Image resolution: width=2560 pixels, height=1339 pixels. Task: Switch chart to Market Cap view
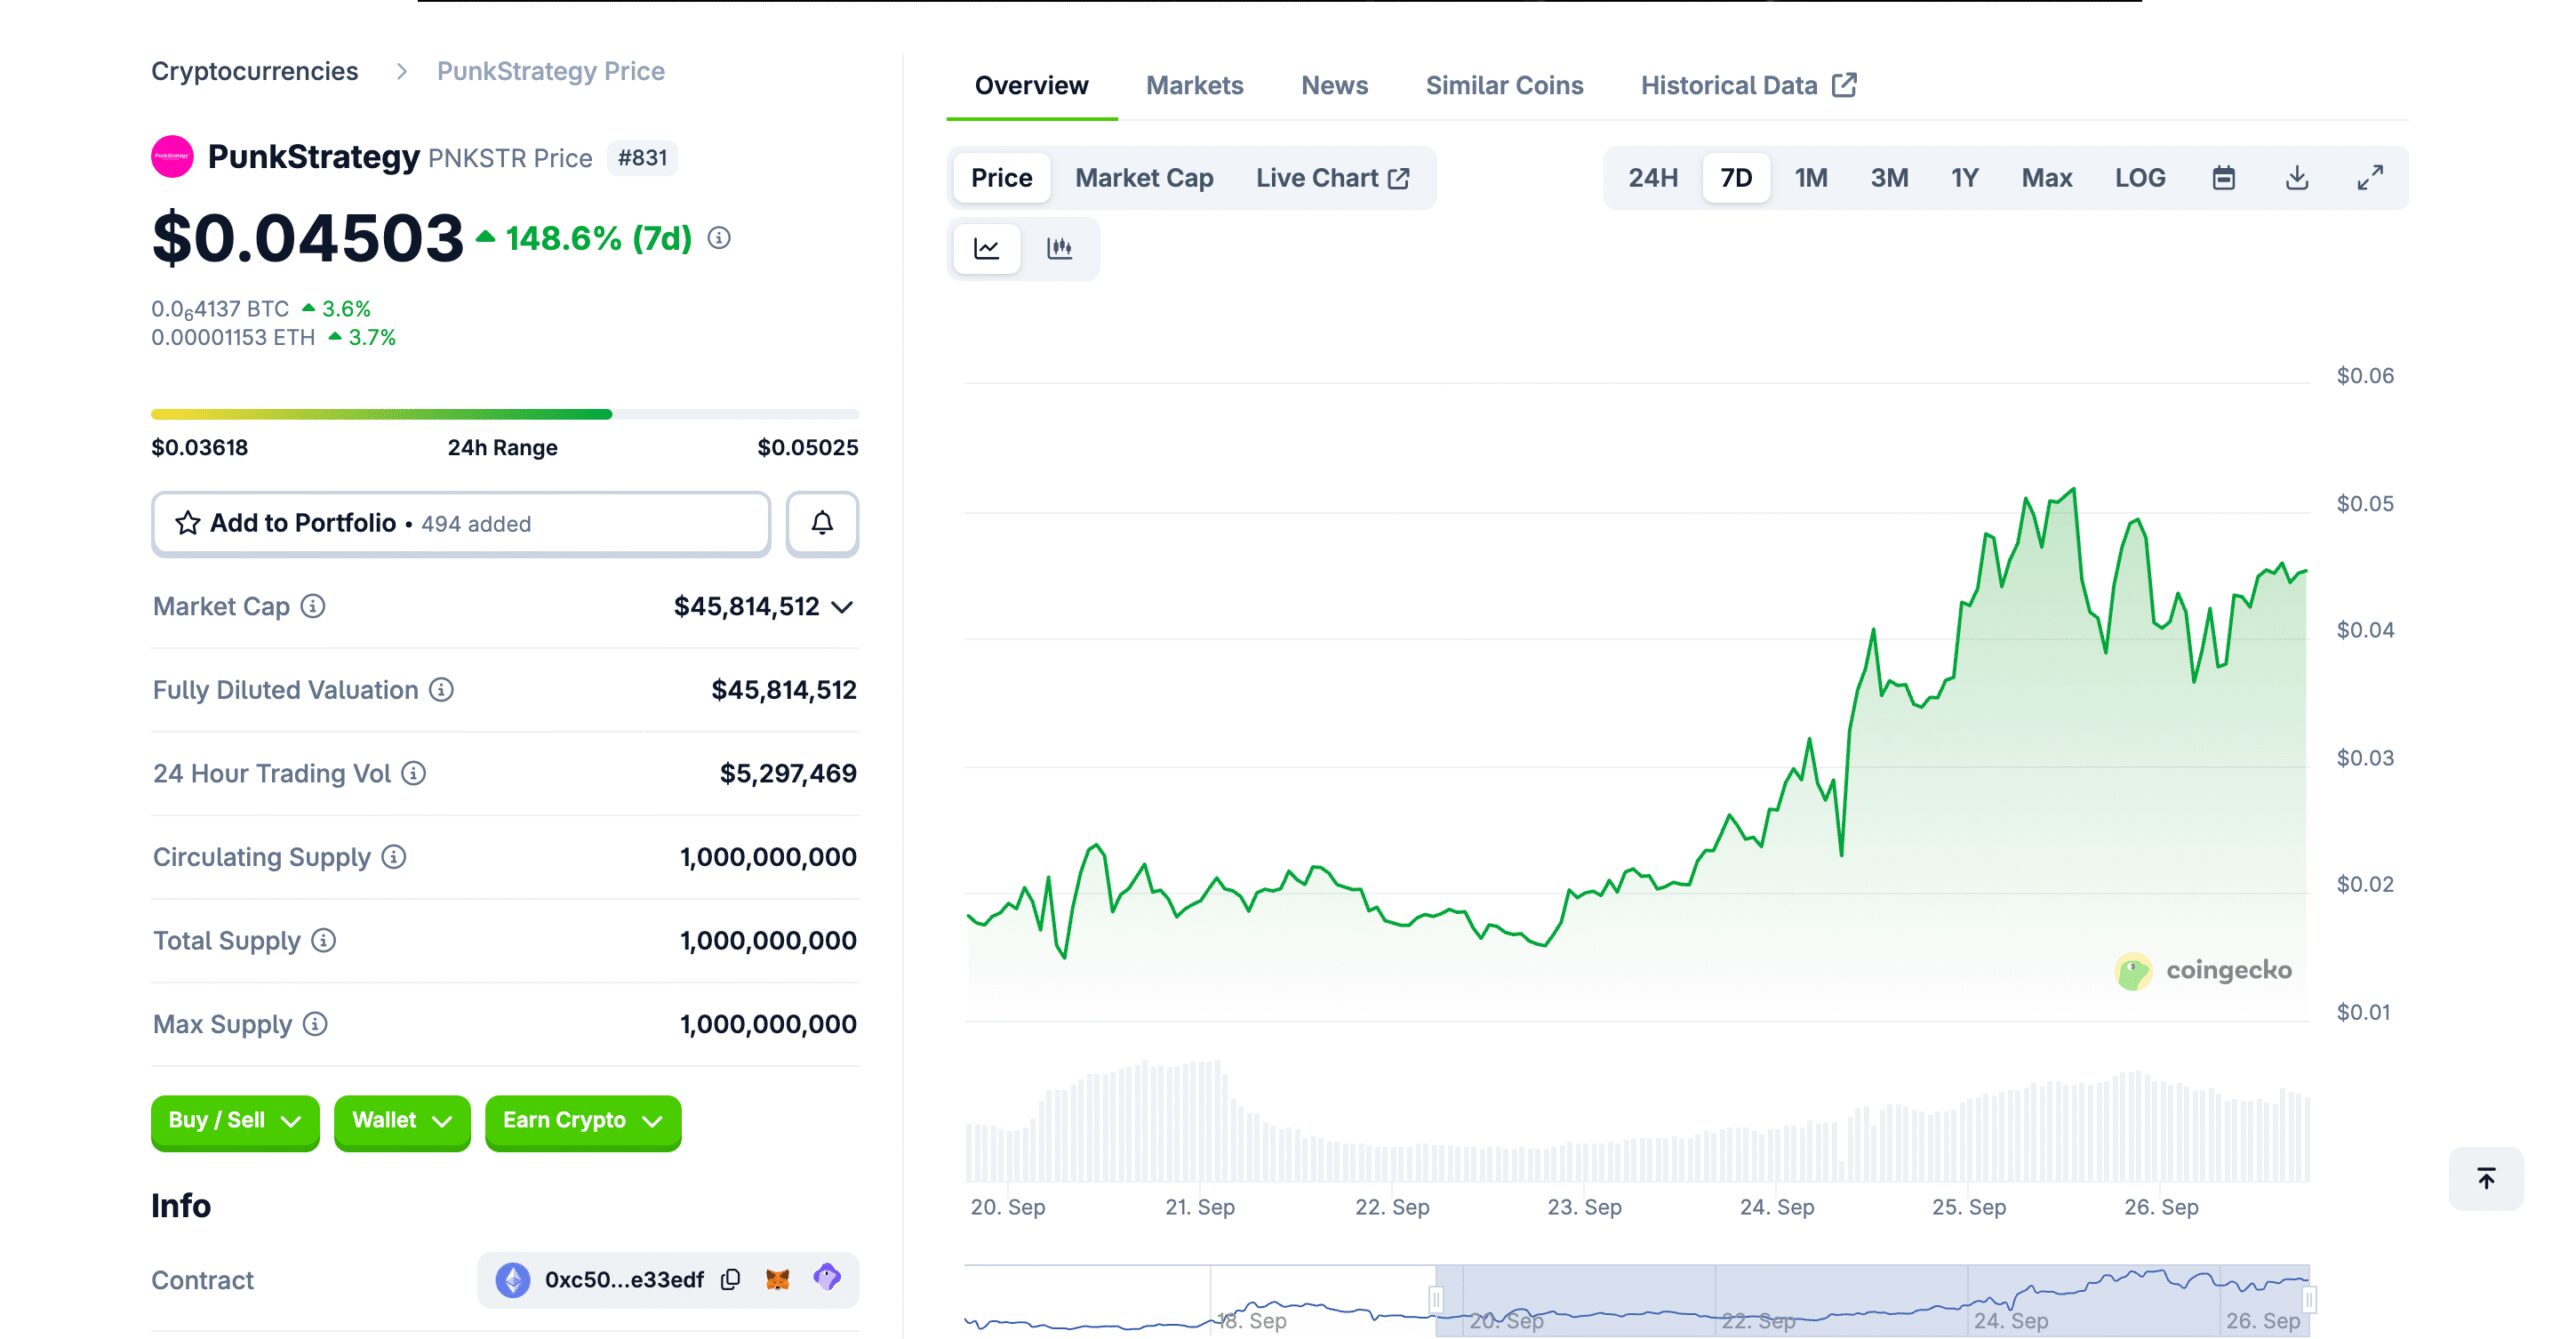pos(1144,178)
